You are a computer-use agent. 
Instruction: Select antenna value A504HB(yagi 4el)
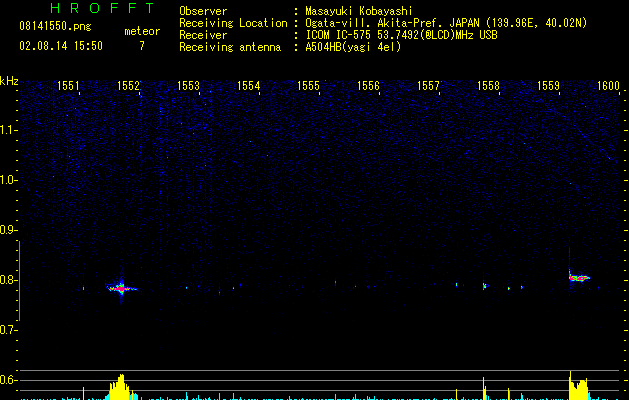(x=353, y=47)
